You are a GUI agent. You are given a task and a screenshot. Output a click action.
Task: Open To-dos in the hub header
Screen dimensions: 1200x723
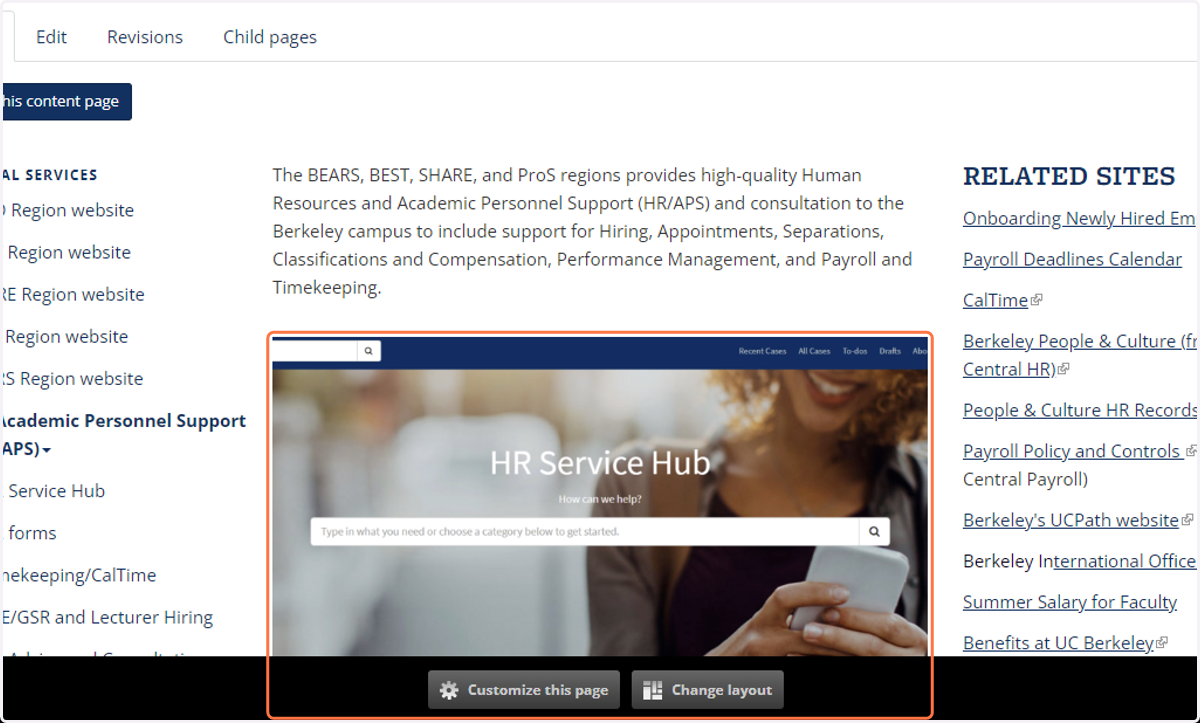tap(855, 351)
